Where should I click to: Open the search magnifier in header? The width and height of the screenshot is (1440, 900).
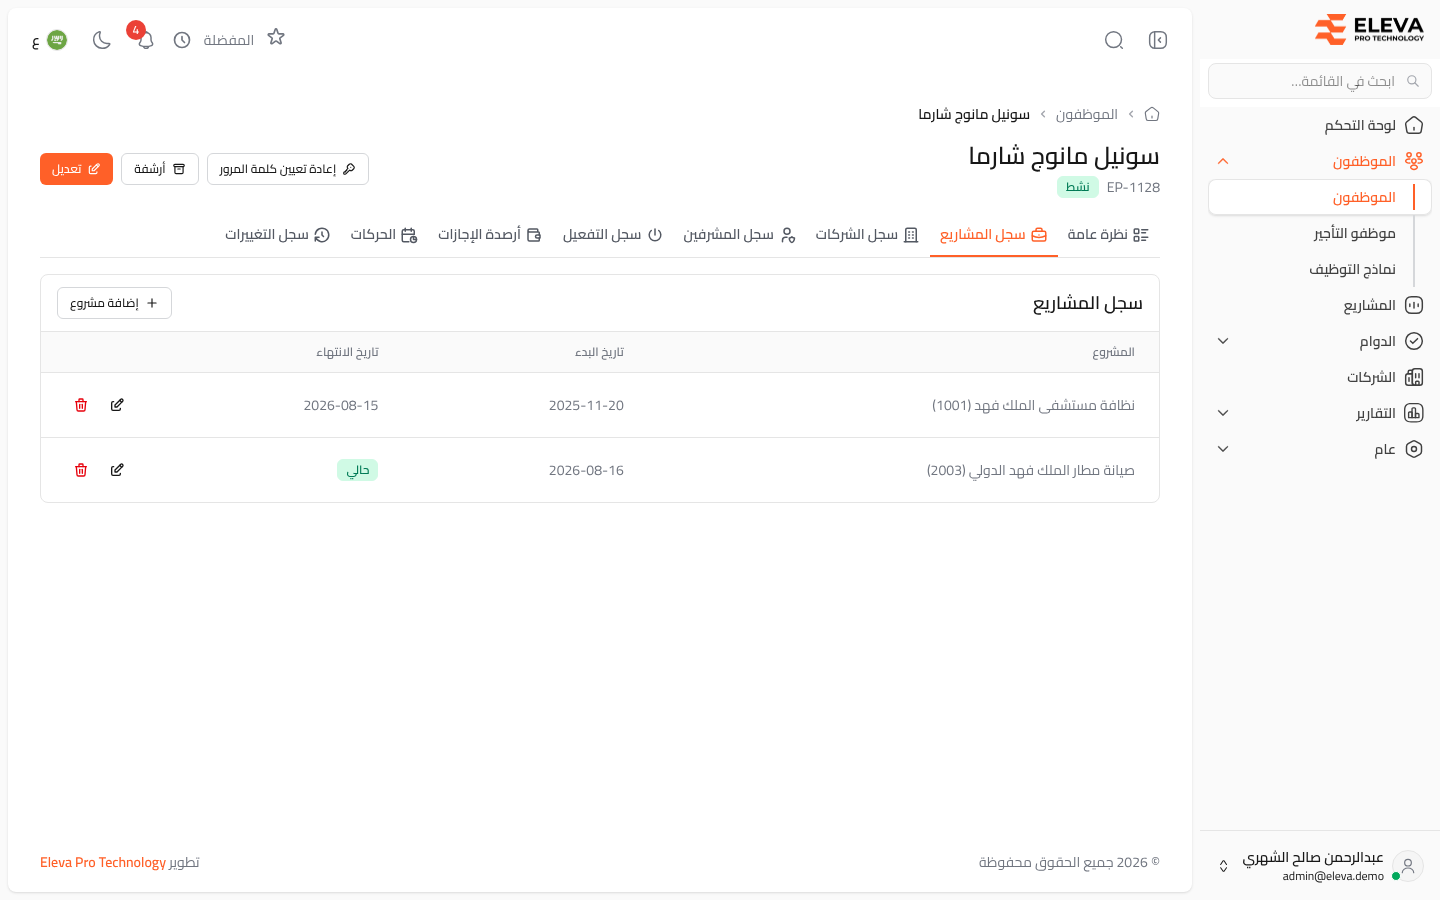(x=1114, y=40)
